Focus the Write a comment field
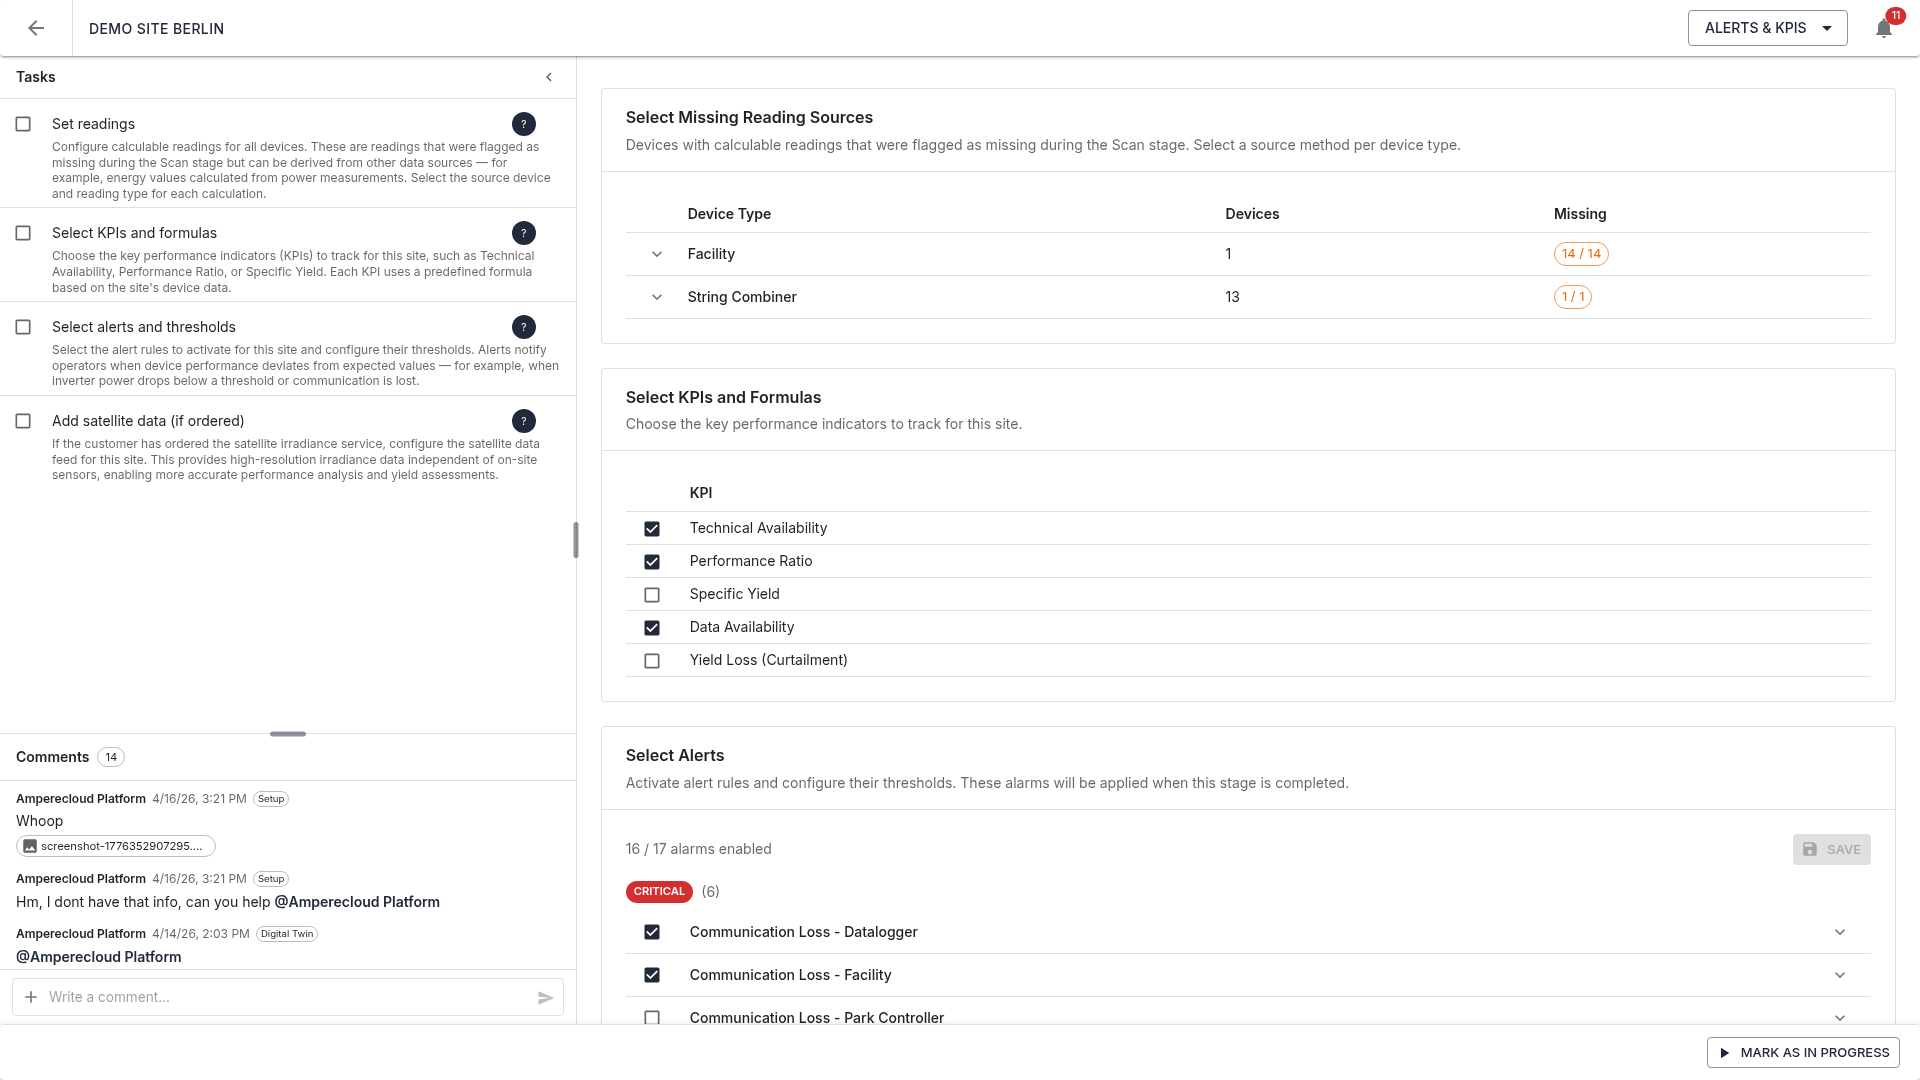The width and height of the screenshot is (1920, 1080). [x=288, y=997]
